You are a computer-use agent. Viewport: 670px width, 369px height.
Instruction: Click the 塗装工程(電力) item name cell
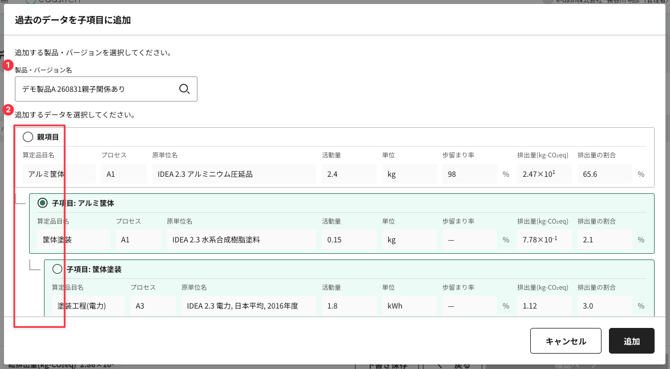(x=88, y=306)
